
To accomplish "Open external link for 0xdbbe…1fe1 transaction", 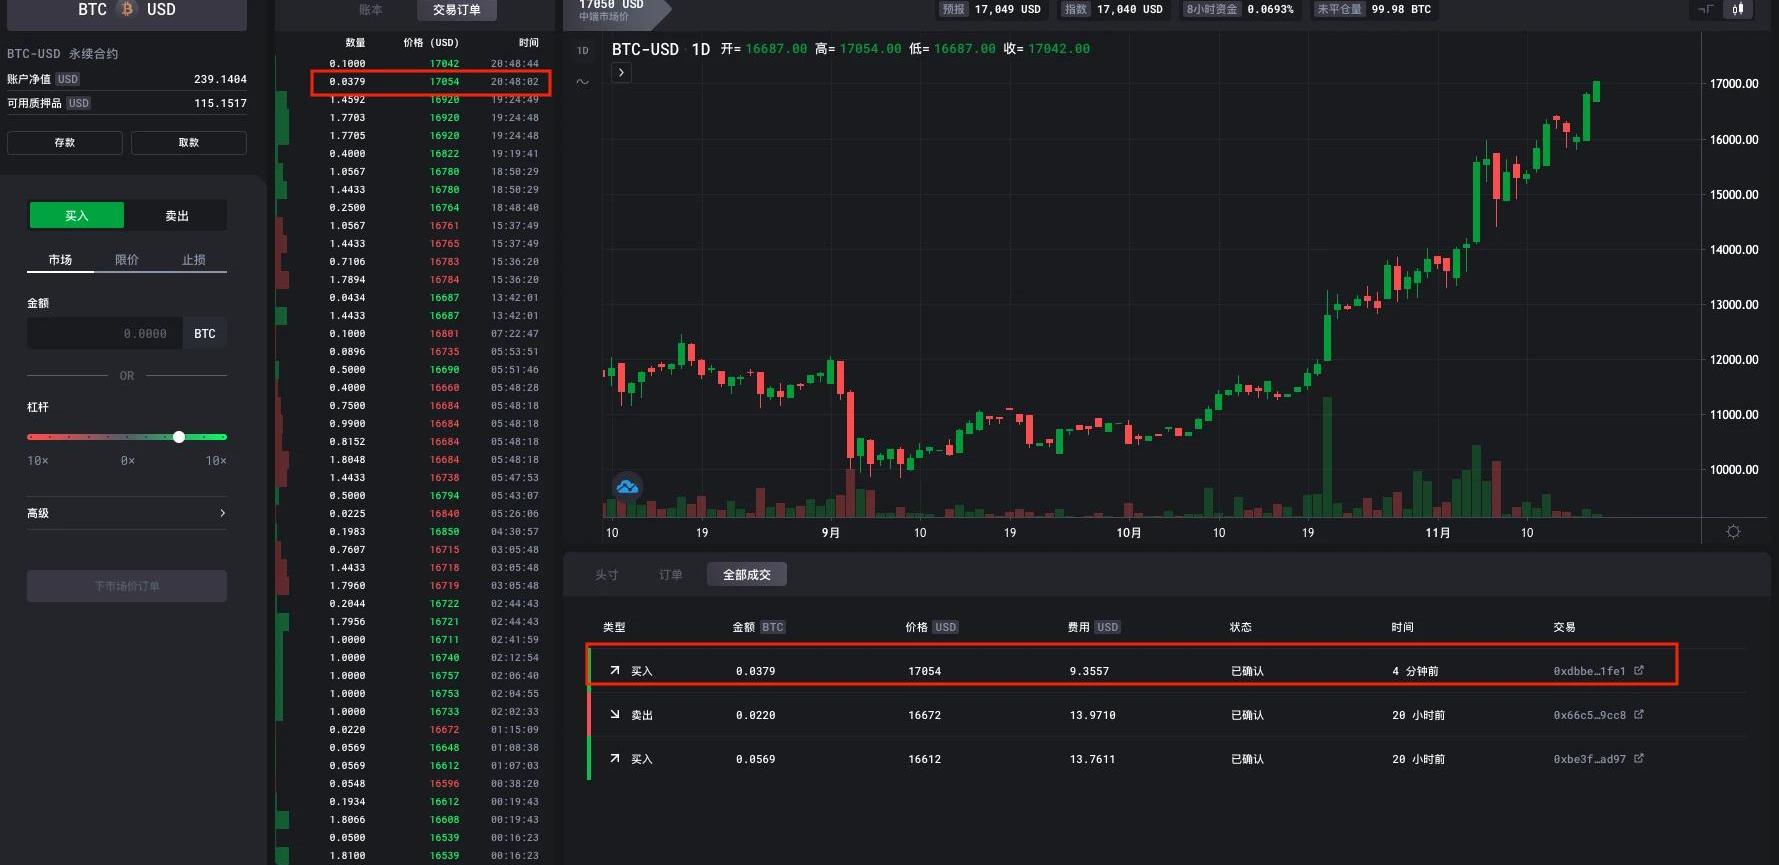I will click(x=1638, y=671).
